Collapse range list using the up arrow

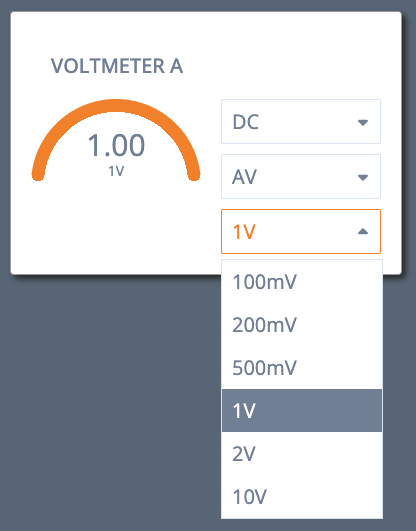(x=363, y=231)
